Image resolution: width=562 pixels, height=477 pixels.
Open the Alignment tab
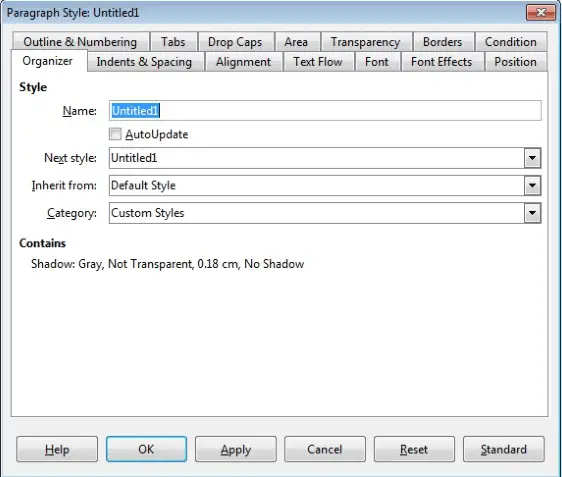click(x=243, y=62)
